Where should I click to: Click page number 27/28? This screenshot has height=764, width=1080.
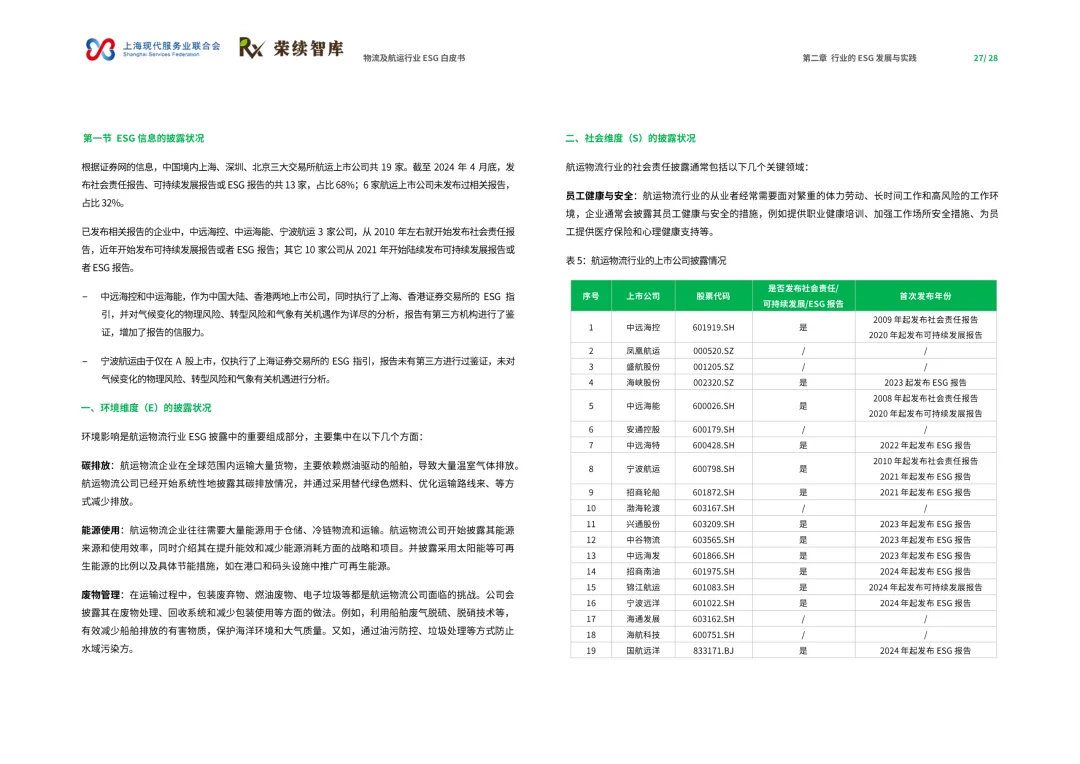click(985, 58)
